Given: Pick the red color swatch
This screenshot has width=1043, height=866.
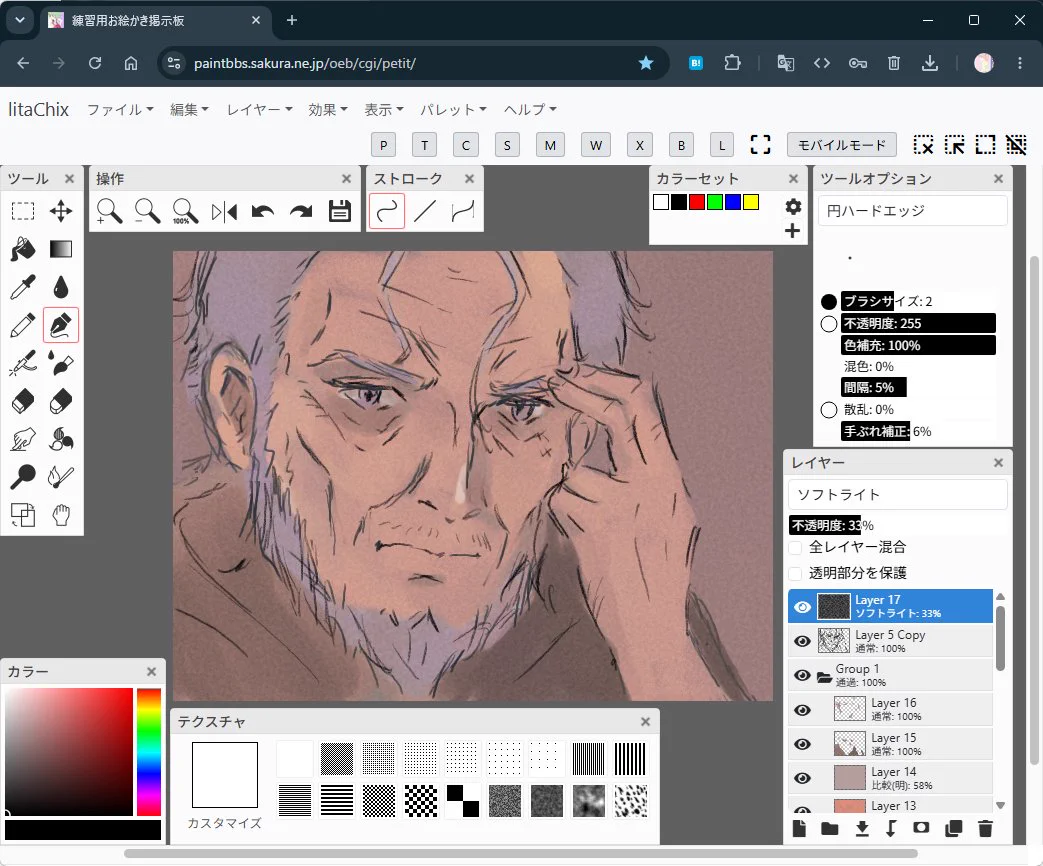Looking at the screenshot, I should tap(696, 202).
